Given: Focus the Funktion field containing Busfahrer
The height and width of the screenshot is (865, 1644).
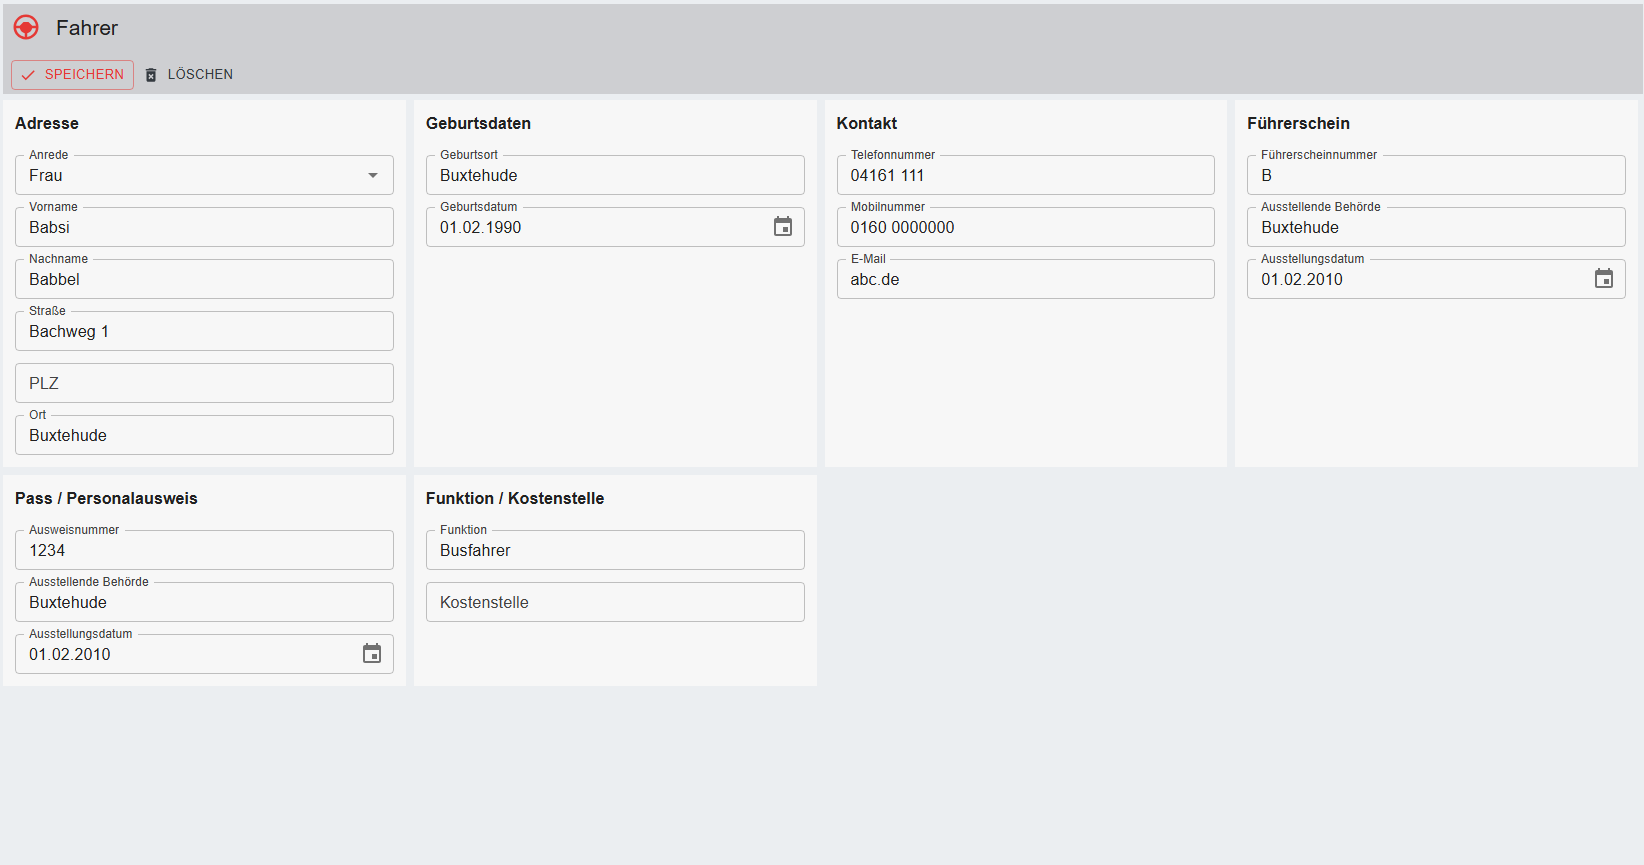Looking at the screenshot, I should click(614, 551).
